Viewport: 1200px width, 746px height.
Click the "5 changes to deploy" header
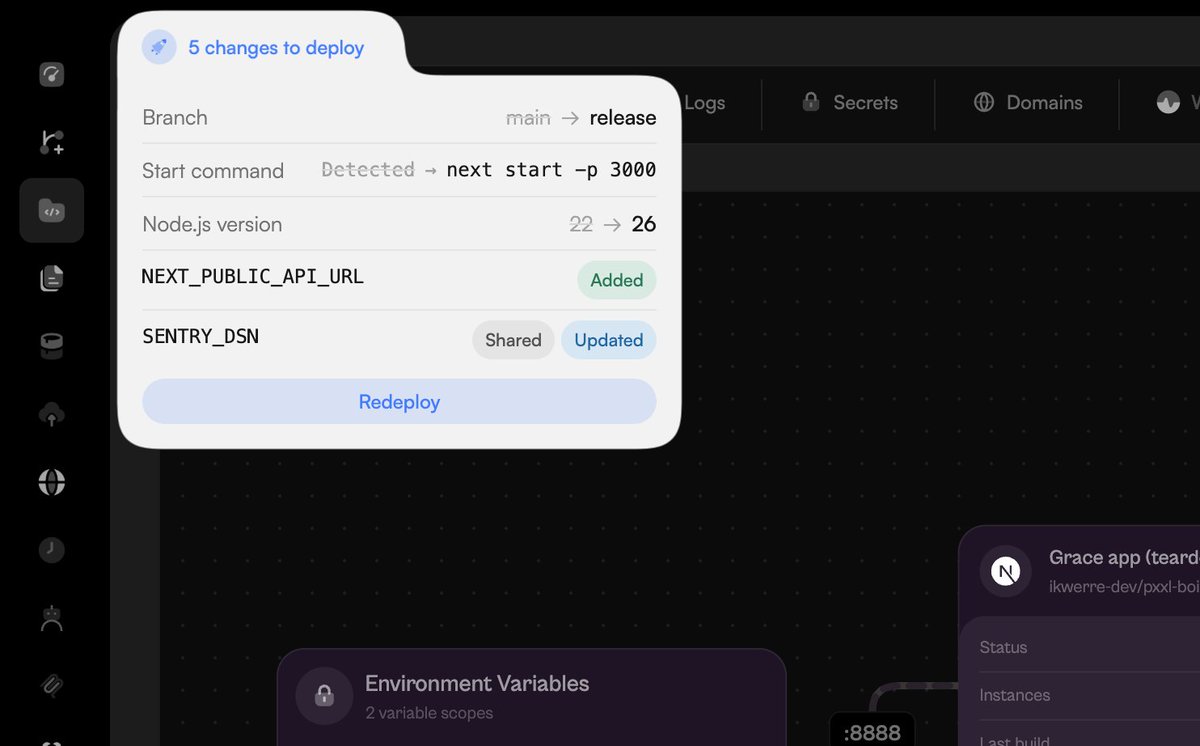276,48
